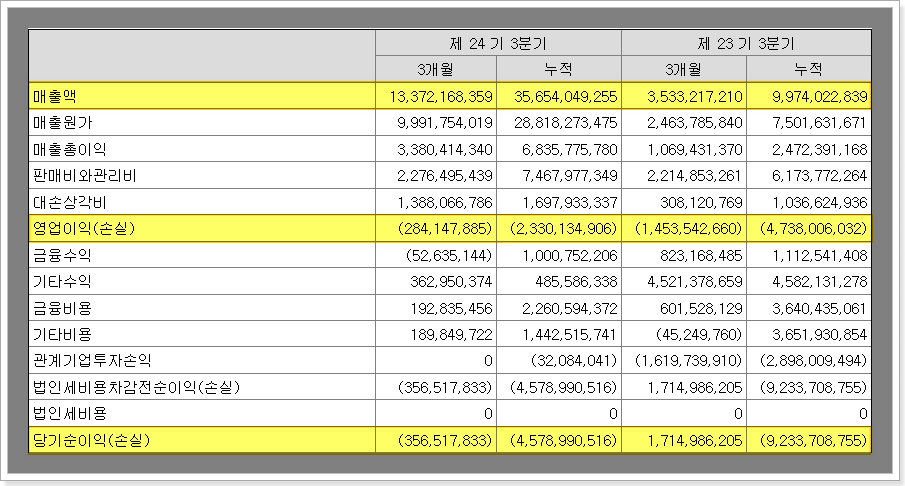Click the value 308,120,769

click(701, 203)
